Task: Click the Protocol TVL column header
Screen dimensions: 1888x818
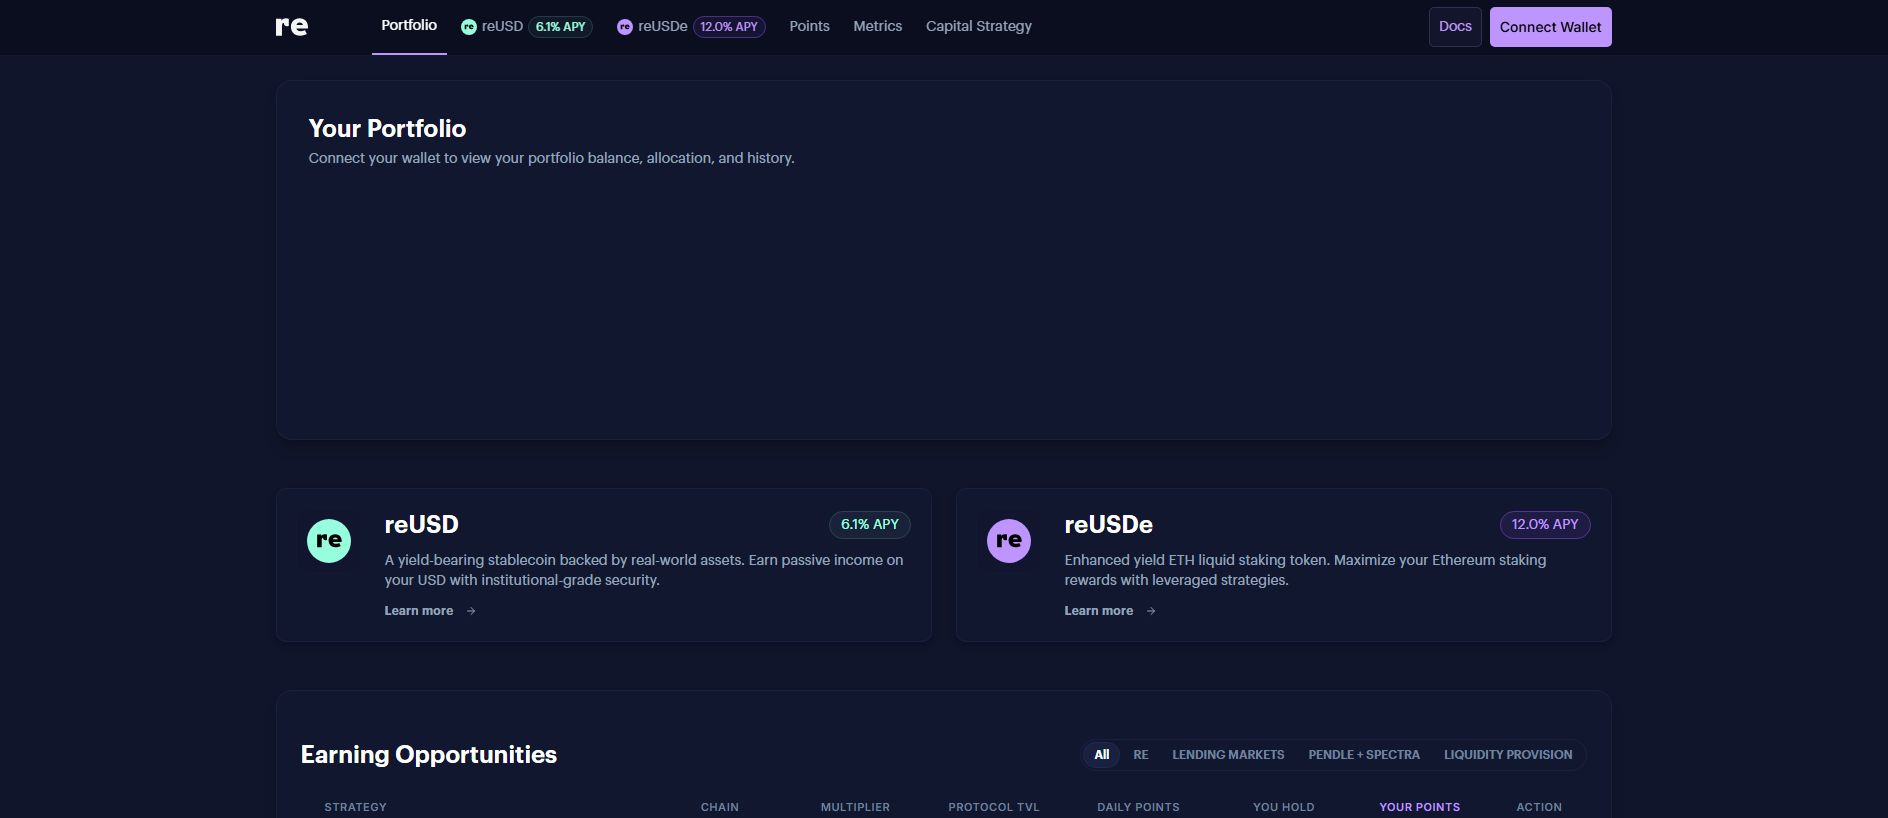Action: 994,807
